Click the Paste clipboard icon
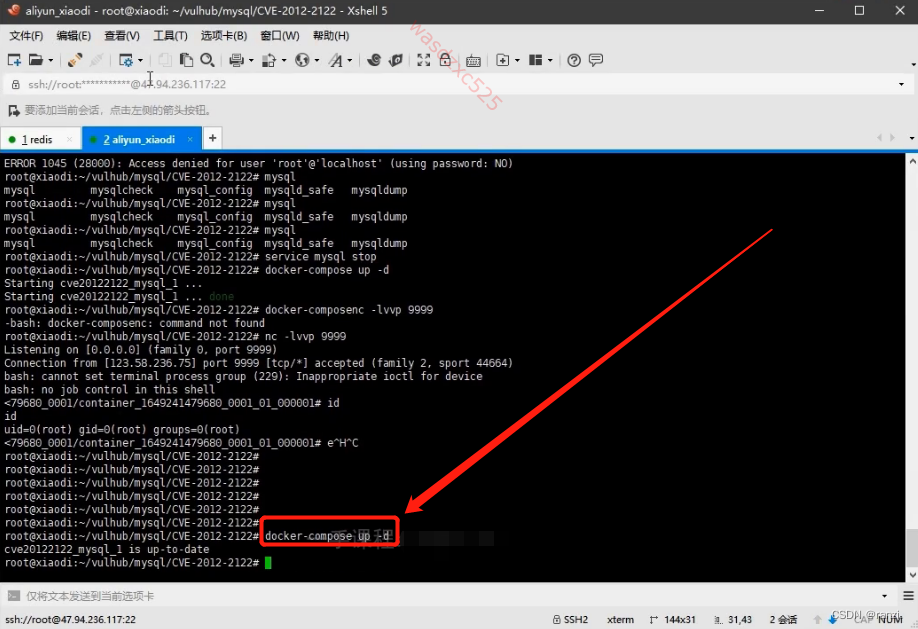 [186, 60]
